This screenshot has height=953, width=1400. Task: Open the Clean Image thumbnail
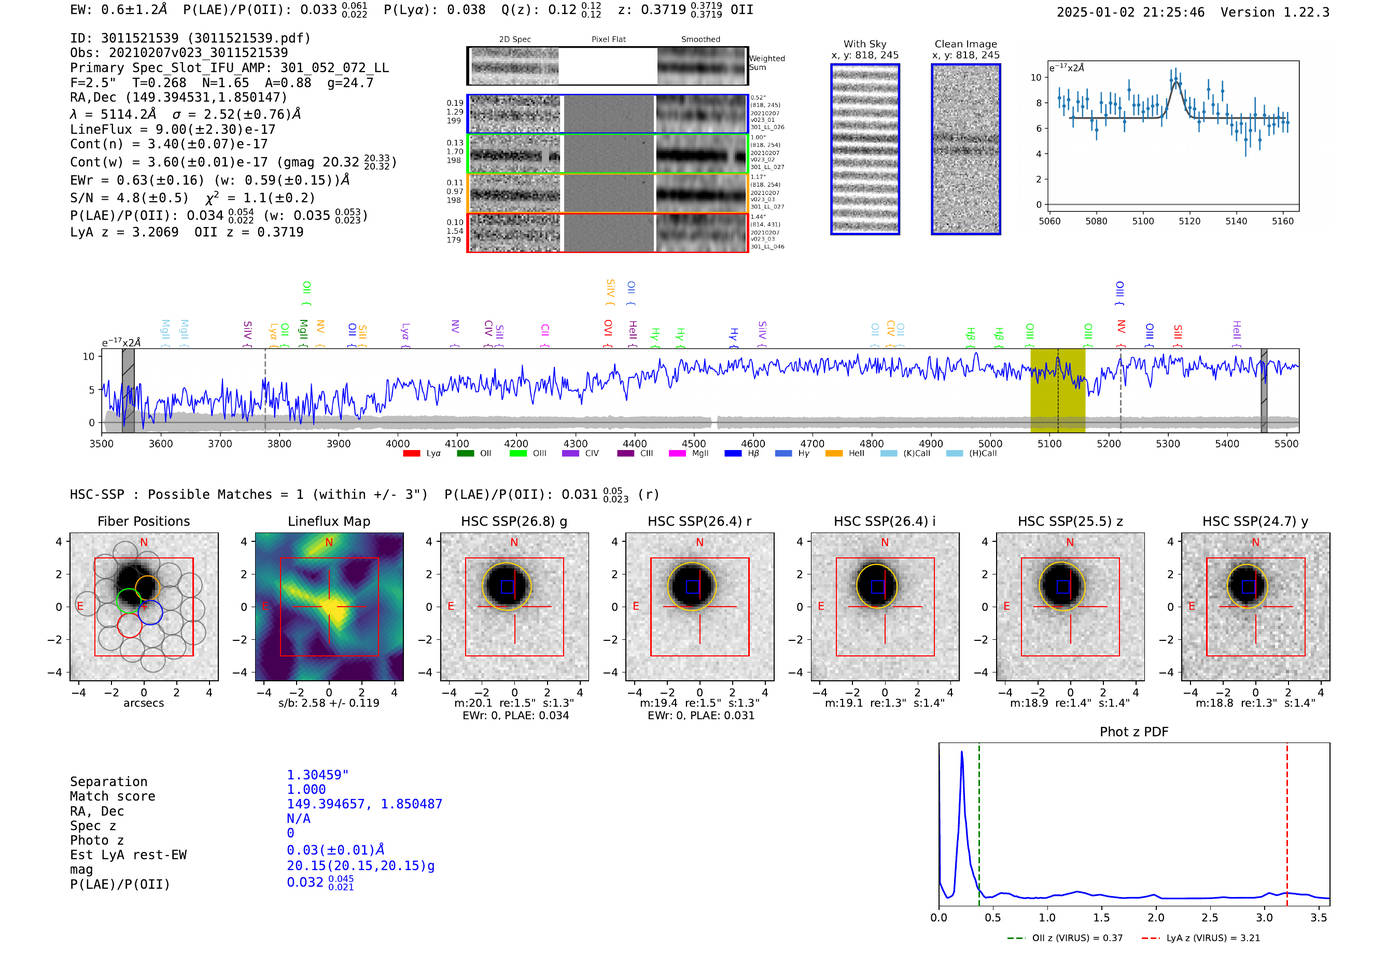pos(966,149)
